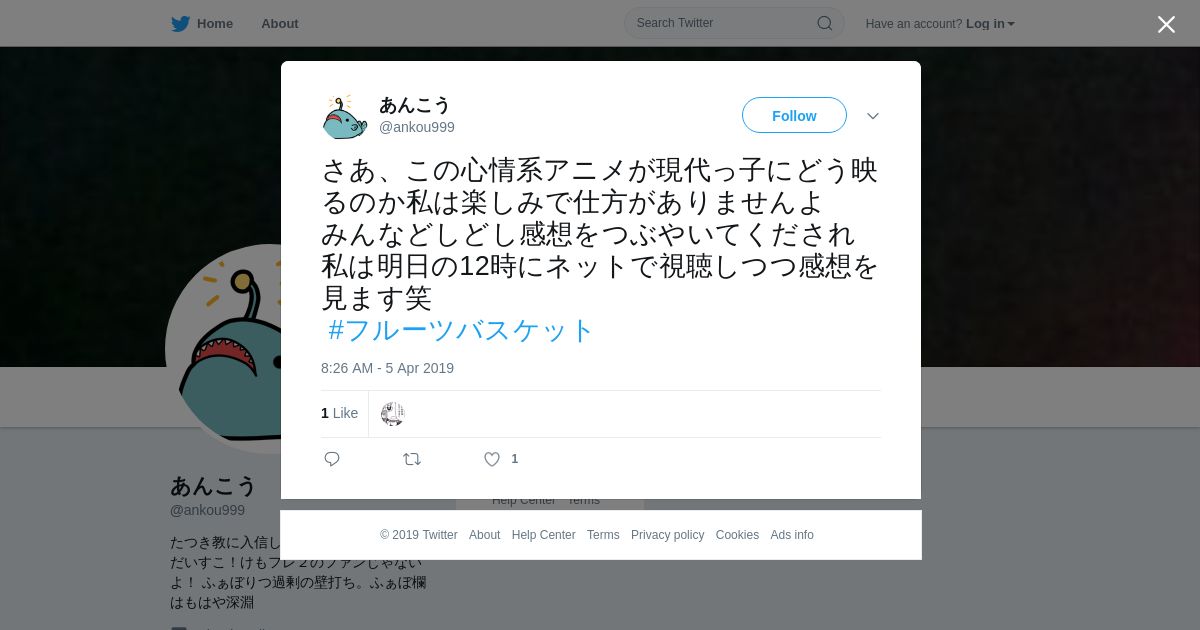Like the tweet with the heart icon
Viewport: 1200px width, 630px height.
(x=492, y=459)
